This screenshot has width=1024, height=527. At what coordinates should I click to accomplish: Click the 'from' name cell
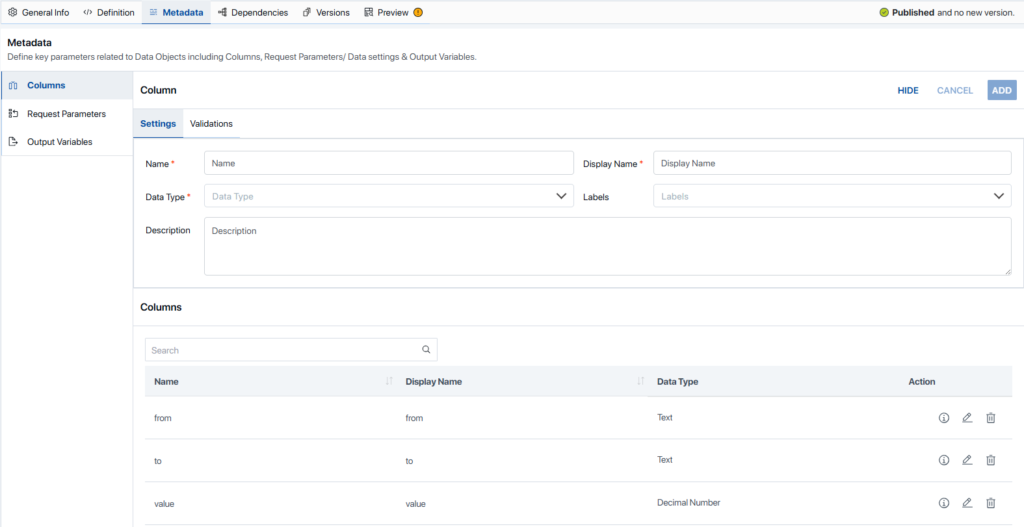coord(163,418)
